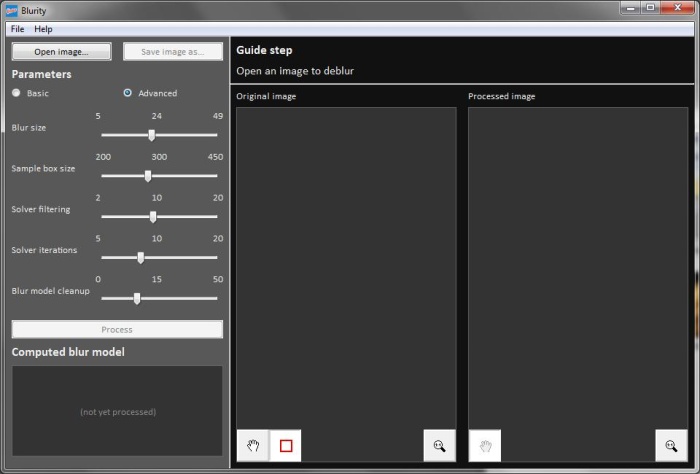Click the Solver filtering slider handle

click(x=153, y=217)
